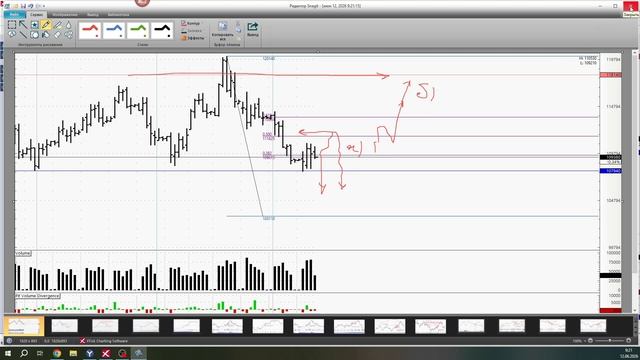Click the 'Volume' indicator label on chart
This screenshot has height=360, width=640.
(23, 253)
